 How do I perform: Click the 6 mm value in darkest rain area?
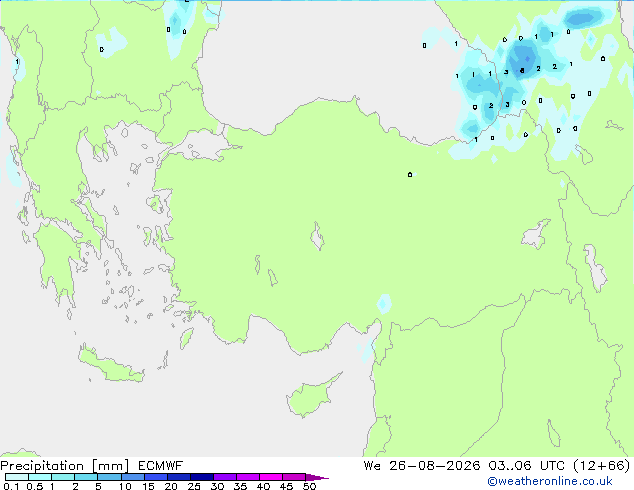(x=522, y=71)
